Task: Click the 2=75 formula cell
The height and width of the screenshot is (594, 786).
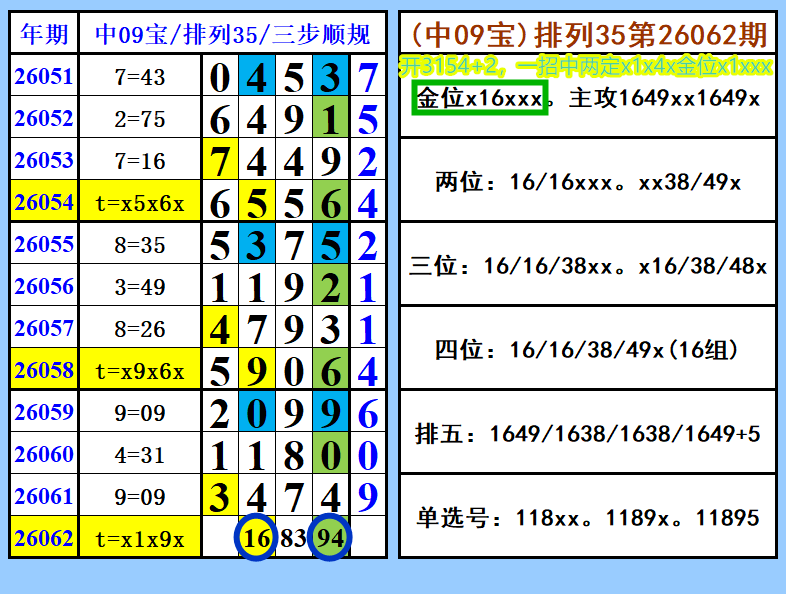Action: pos(140,118)
